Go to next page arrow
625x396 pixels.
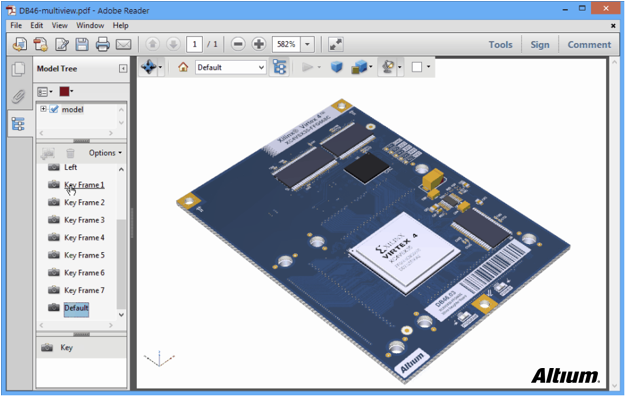click(173, 44)
